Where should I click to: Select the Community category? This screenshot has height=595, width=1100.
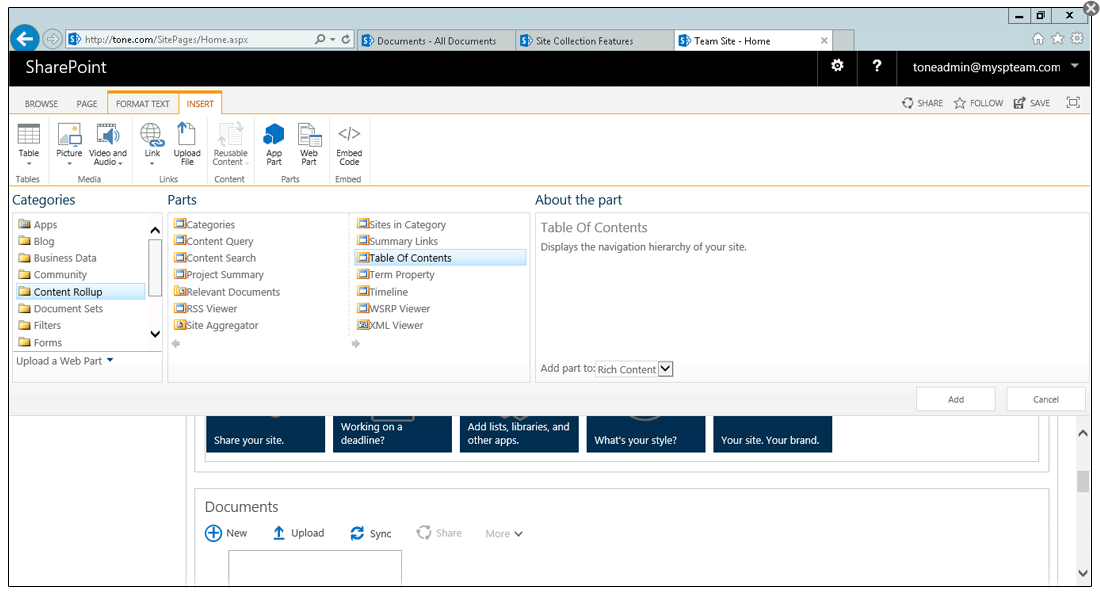(x=53, y=275)
